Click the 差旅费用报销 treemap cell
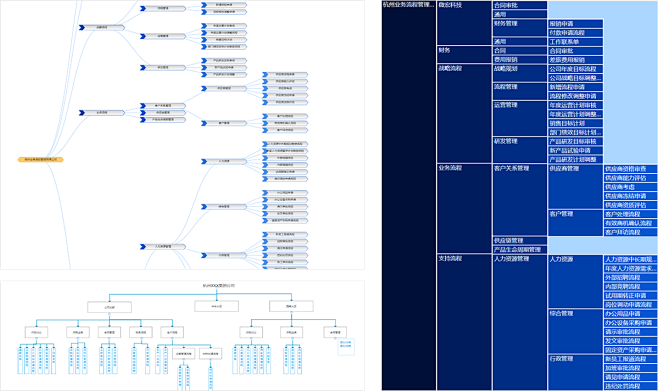658x391 pixels. click(576, 60)
